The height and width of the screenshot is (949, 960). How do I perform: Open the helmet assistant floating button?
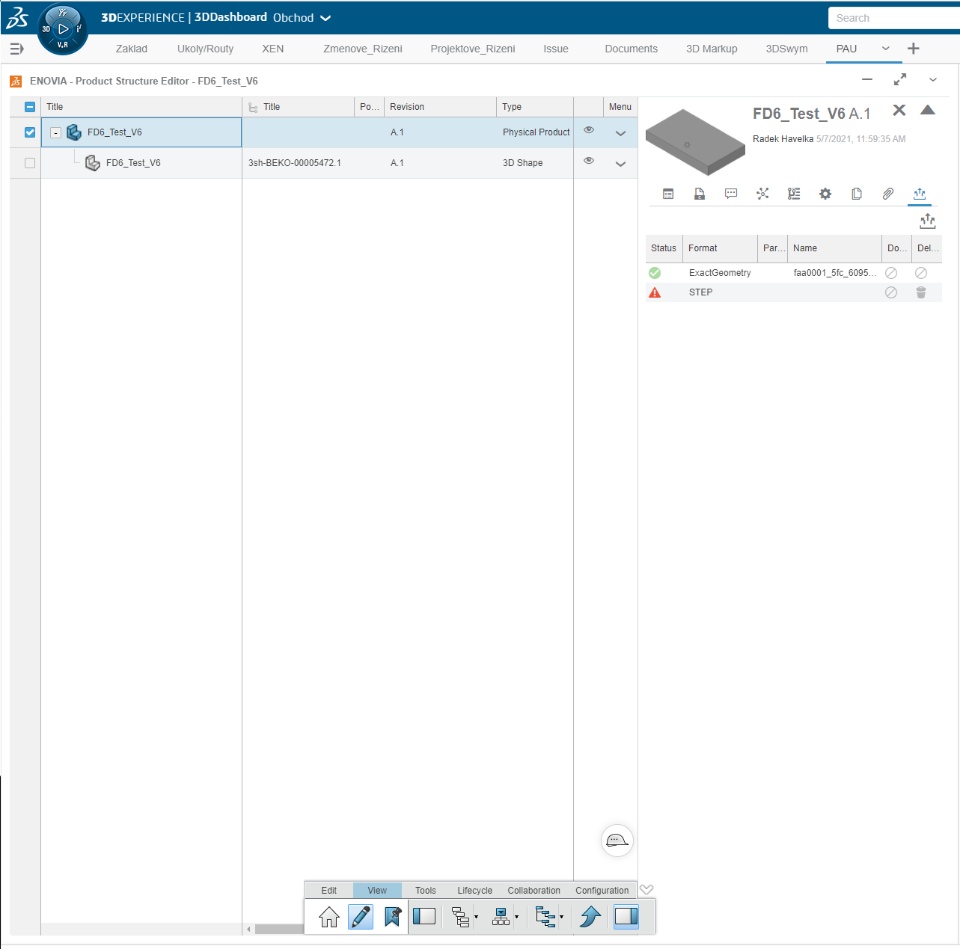(x=617, y=841)
